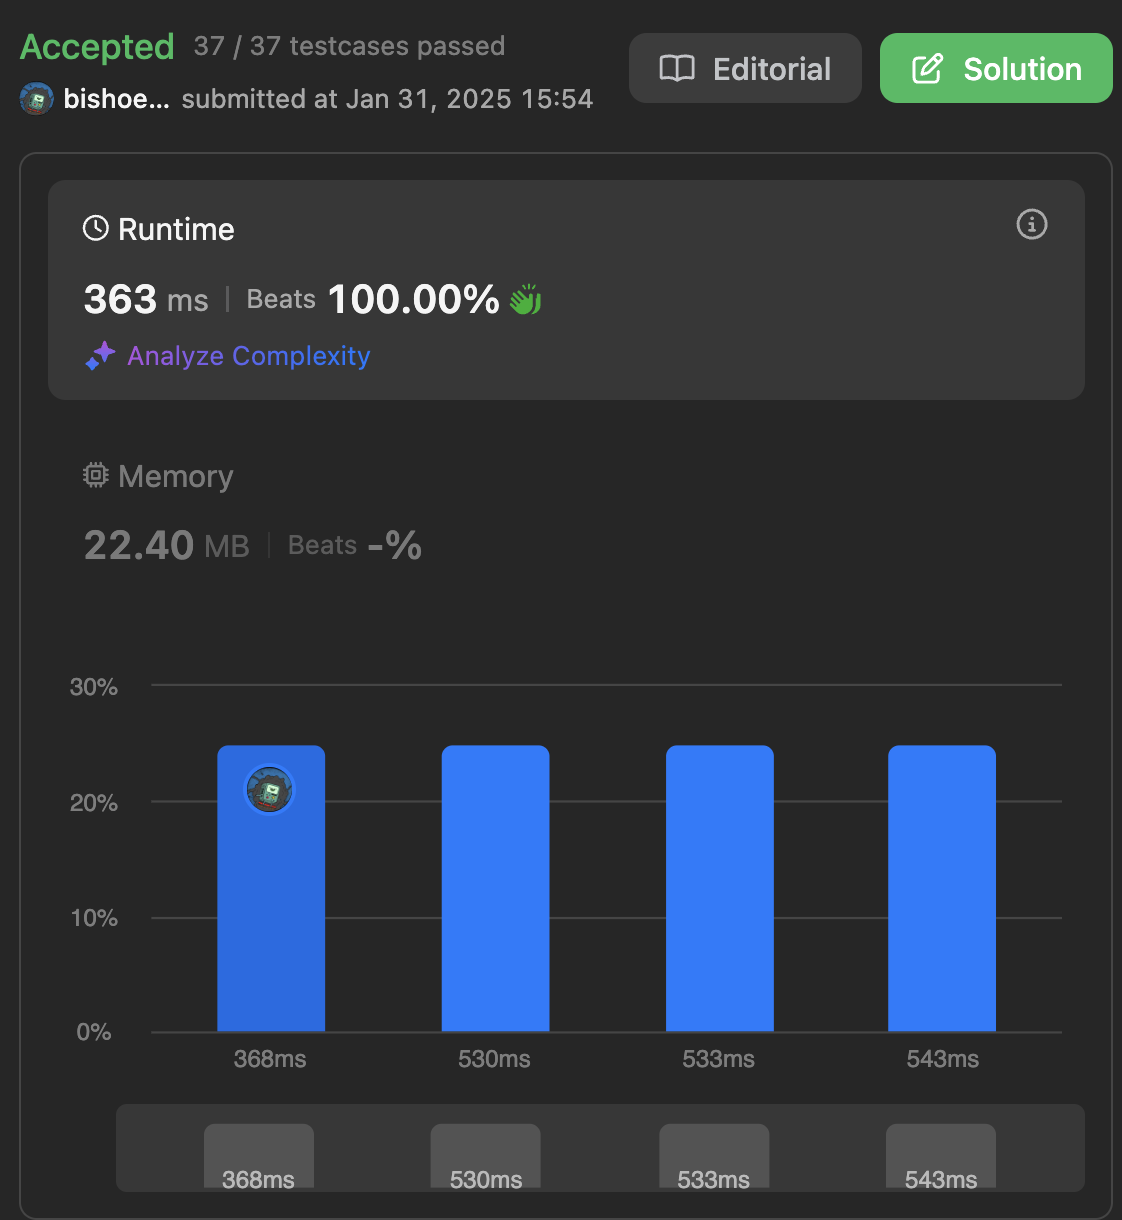Image resolution: width=1122 pixels, height=1220 pixels.
Task: Click the Accepted status text
Action: (x=97, y=46)
